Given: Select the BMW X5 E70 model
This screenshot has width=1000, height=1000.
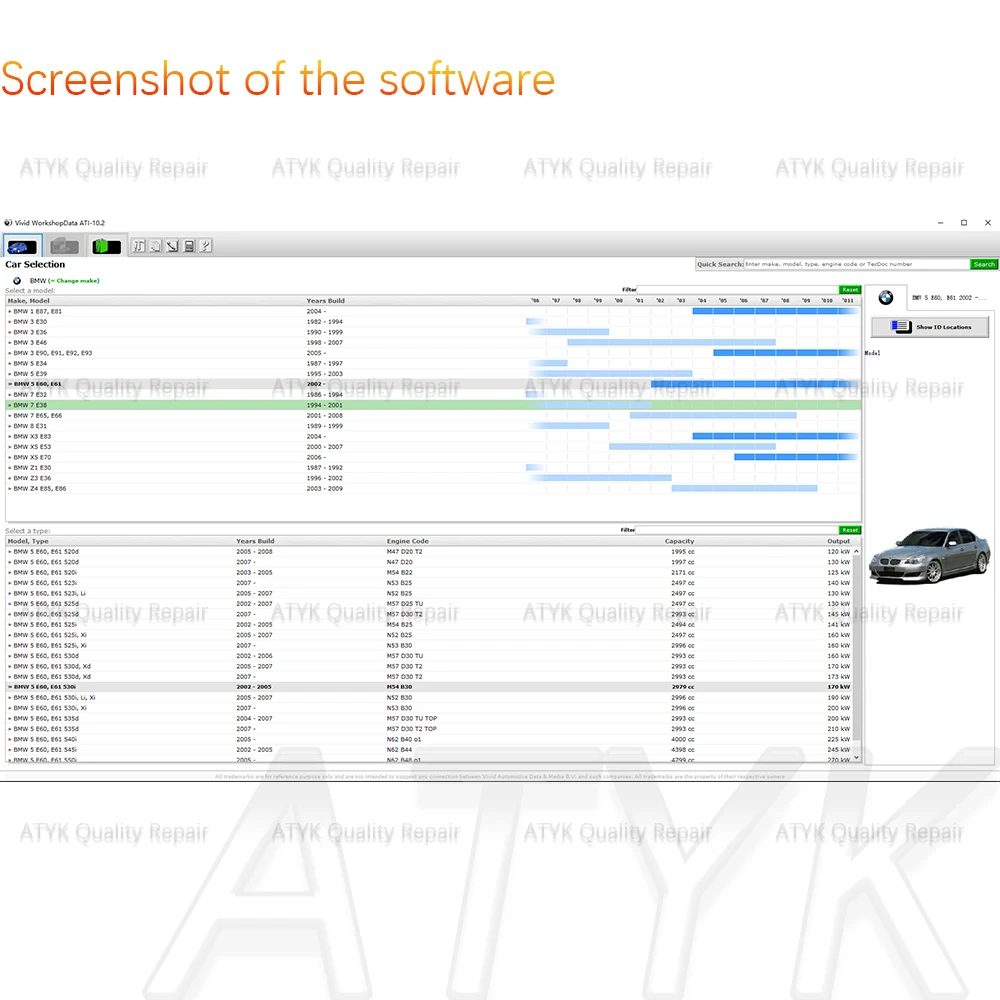Looking at the screenshot, I should click(x=433, y=457).
